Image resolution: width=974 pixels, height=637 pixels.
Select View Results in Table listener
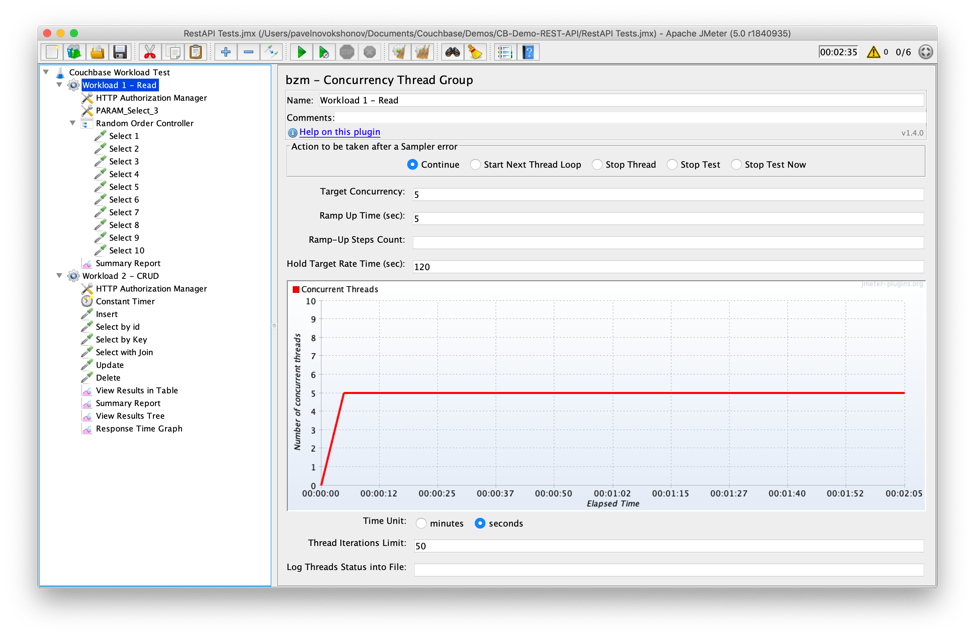(137, 390)
